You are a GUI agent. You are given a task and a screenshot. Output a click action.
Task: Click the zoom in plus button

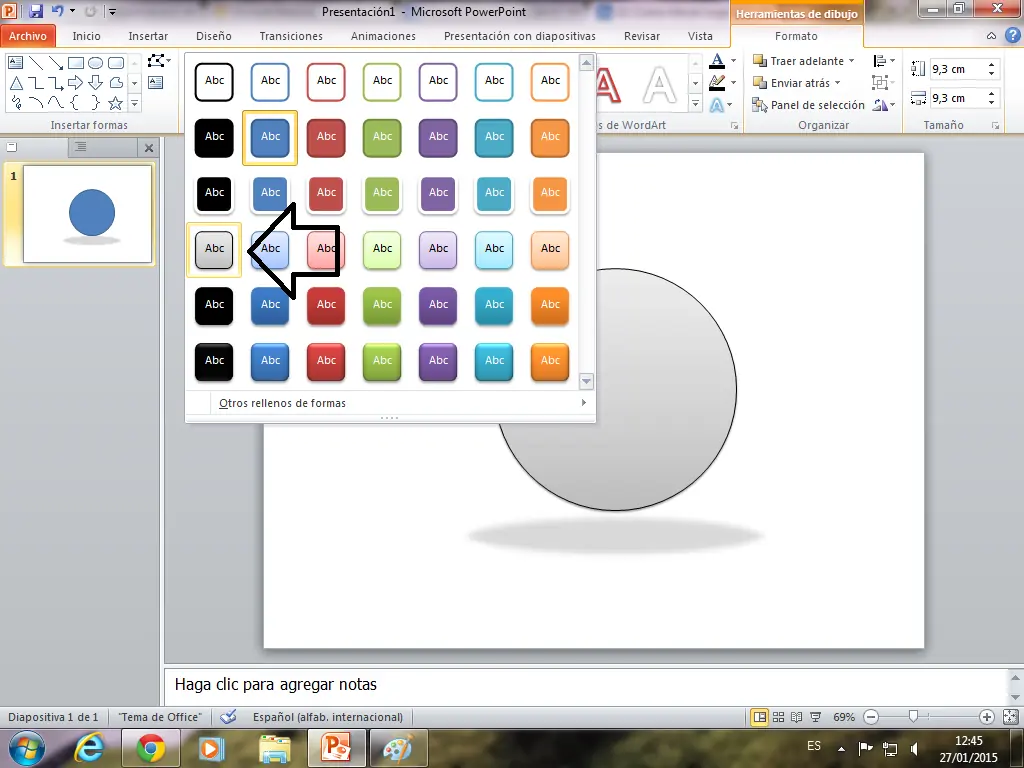[x=987, y=717]
